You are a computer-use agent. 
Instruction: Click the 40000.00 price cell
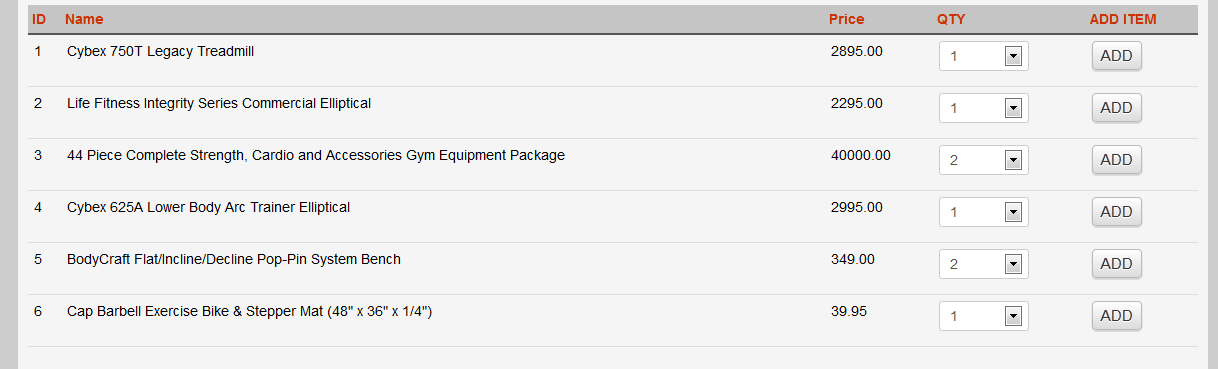[860, 155]
